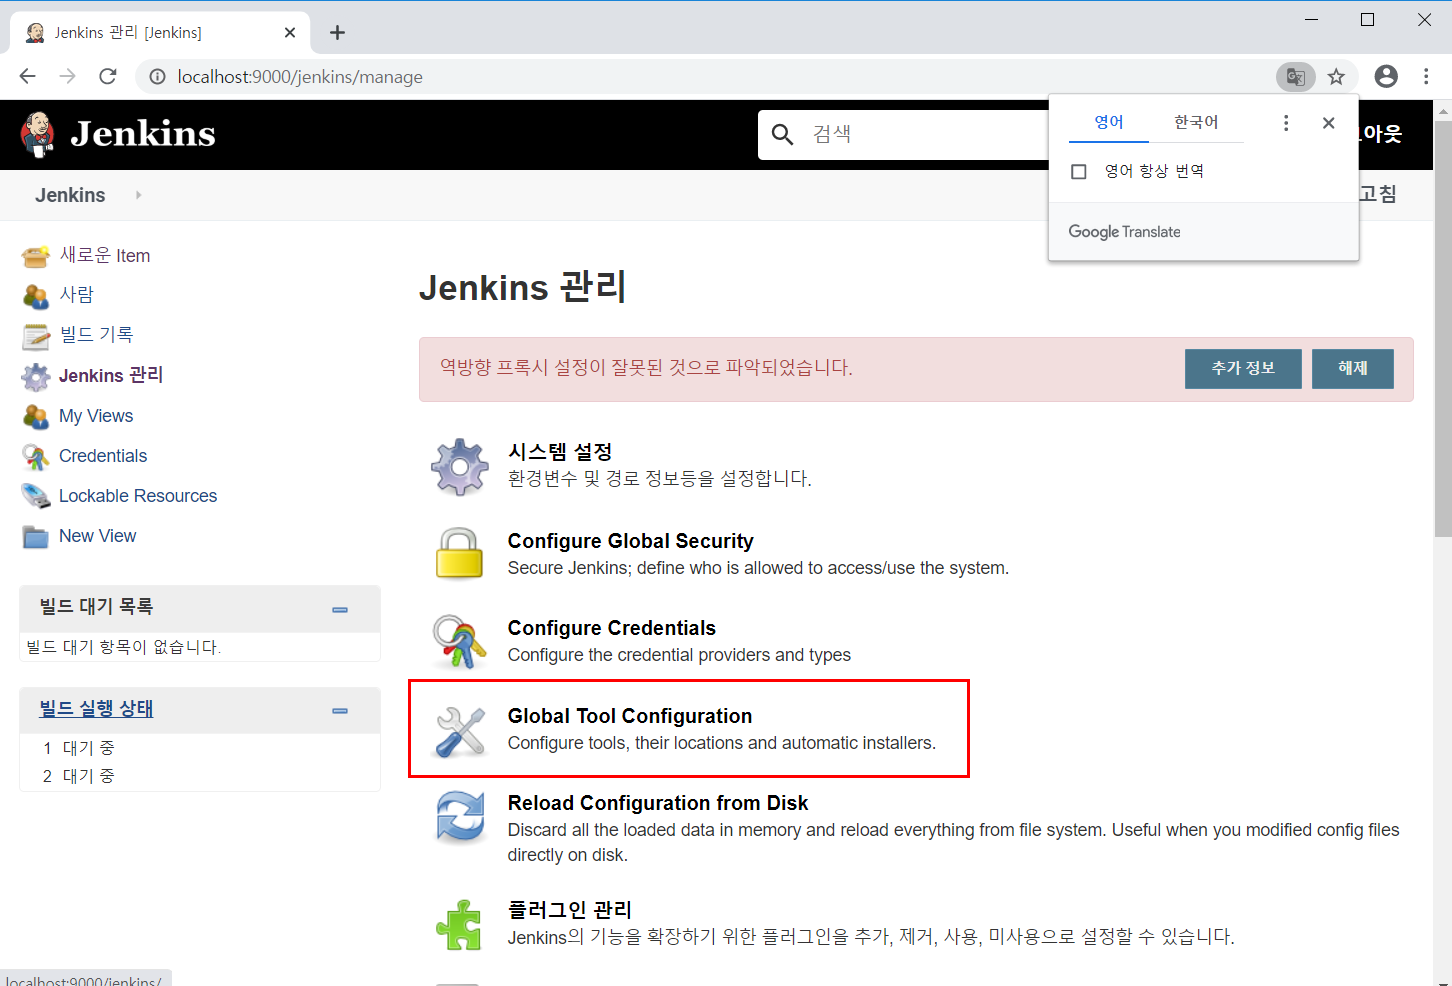Go back with the browser back arrow
Screen dimensions: 1452x986
(28, 76)
